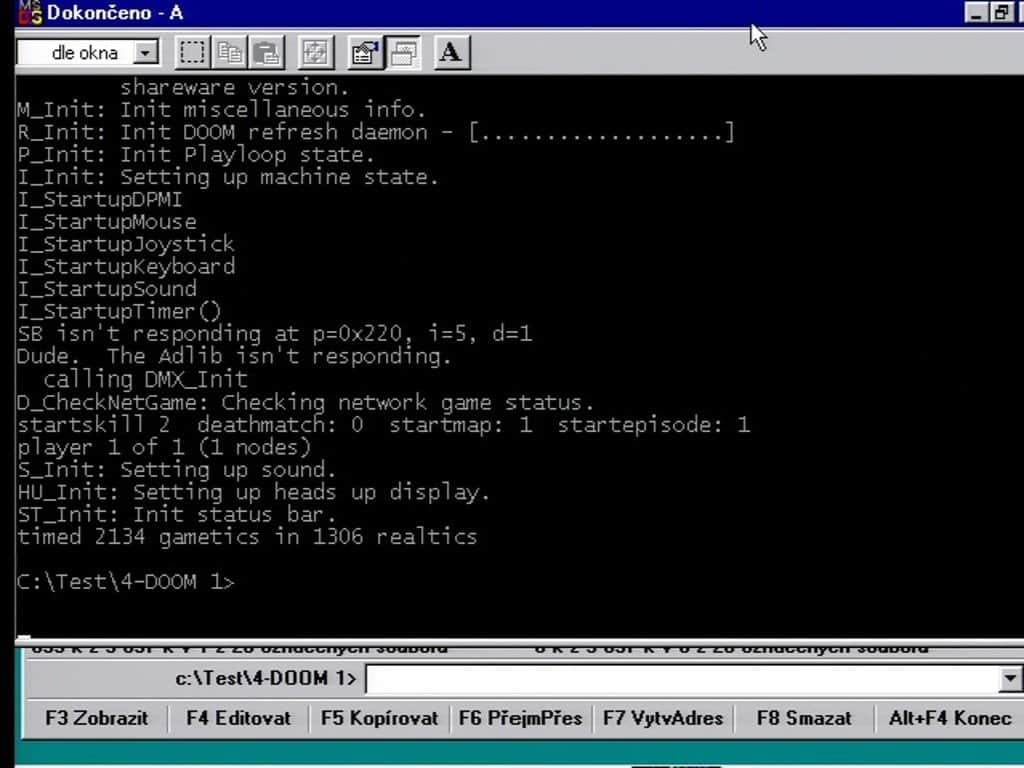The image size is (1024, 768).
Task: Click the 'Dokončeno - A' title text
Action: point(115,12)
